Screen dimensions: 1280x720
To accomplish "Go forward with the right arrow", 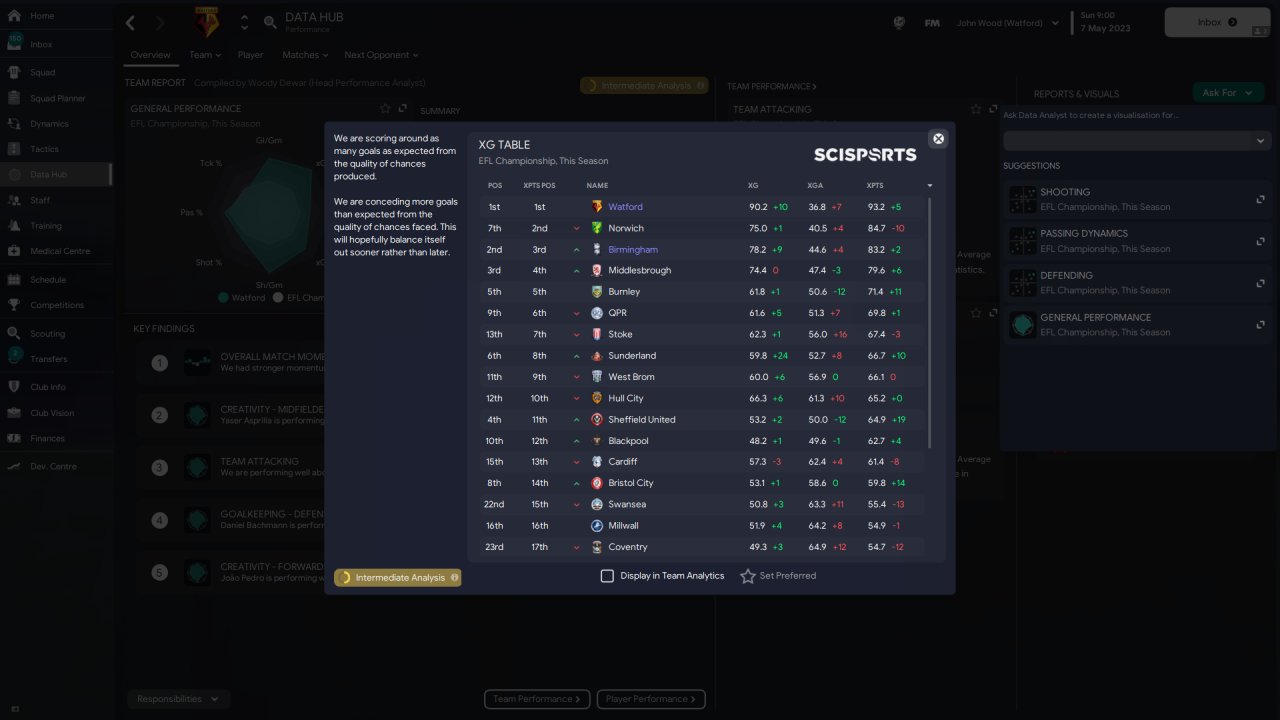I will (x=160, y=22).
